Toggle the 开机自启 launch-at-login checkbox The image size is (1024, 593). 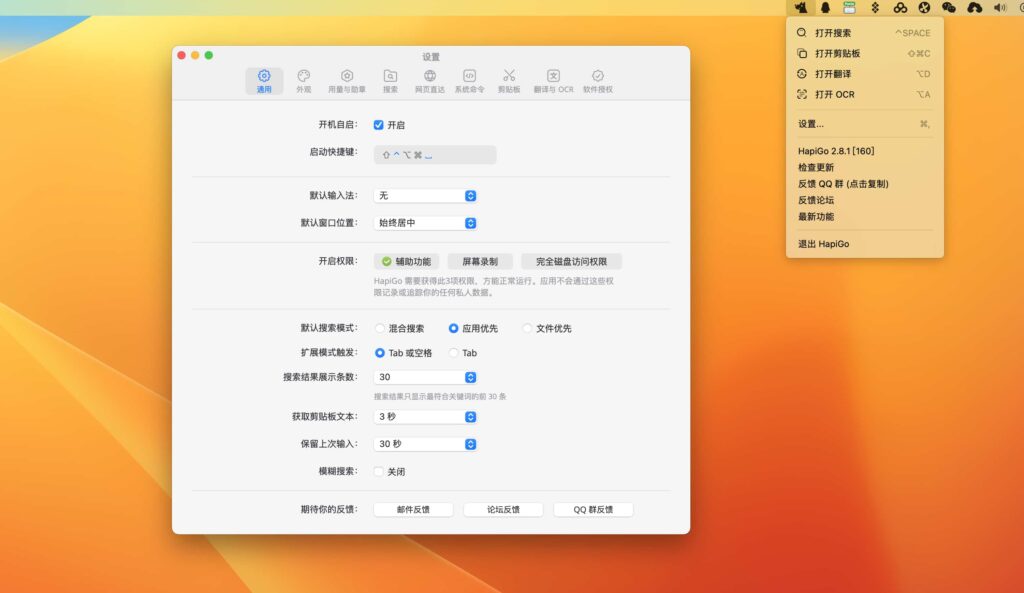click(377, 125)
